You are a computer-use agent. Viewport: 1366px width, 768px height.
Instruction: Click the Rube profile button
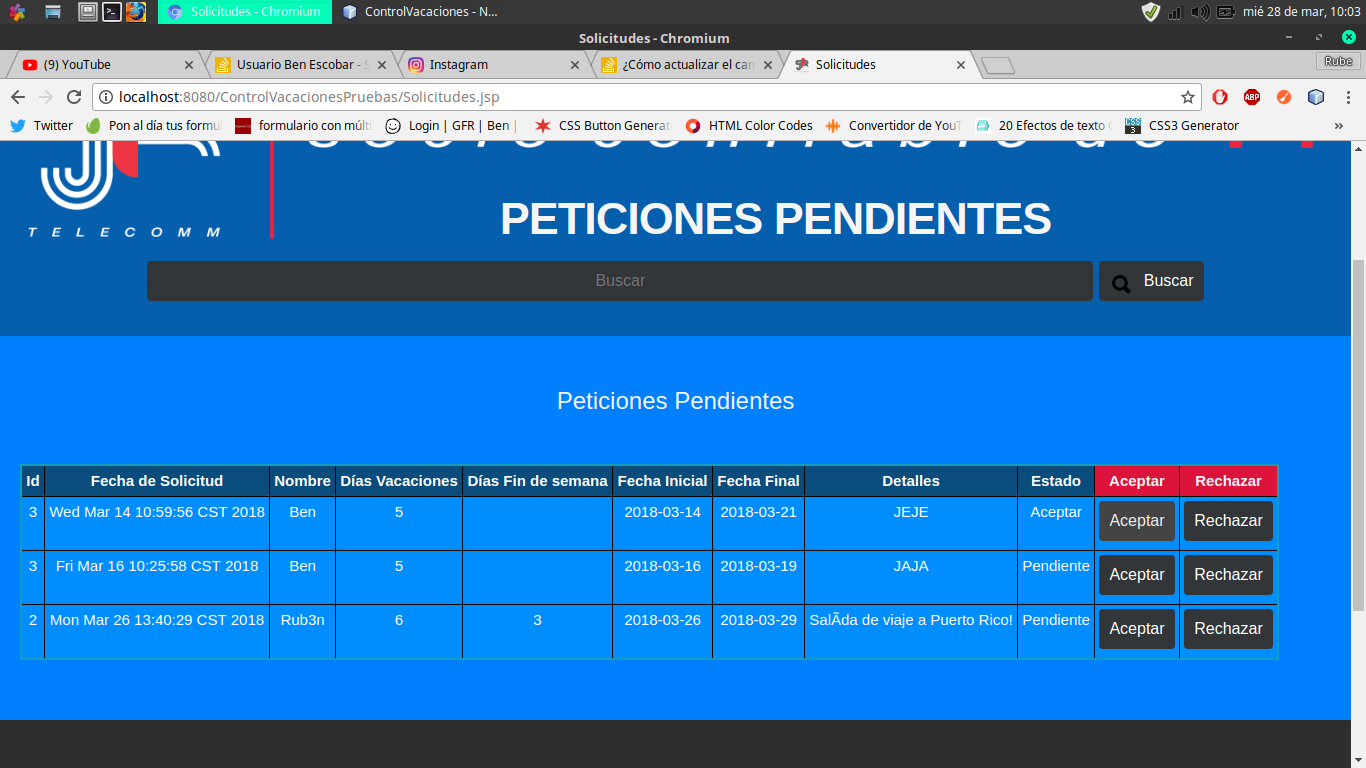(x=1338, y=61)
